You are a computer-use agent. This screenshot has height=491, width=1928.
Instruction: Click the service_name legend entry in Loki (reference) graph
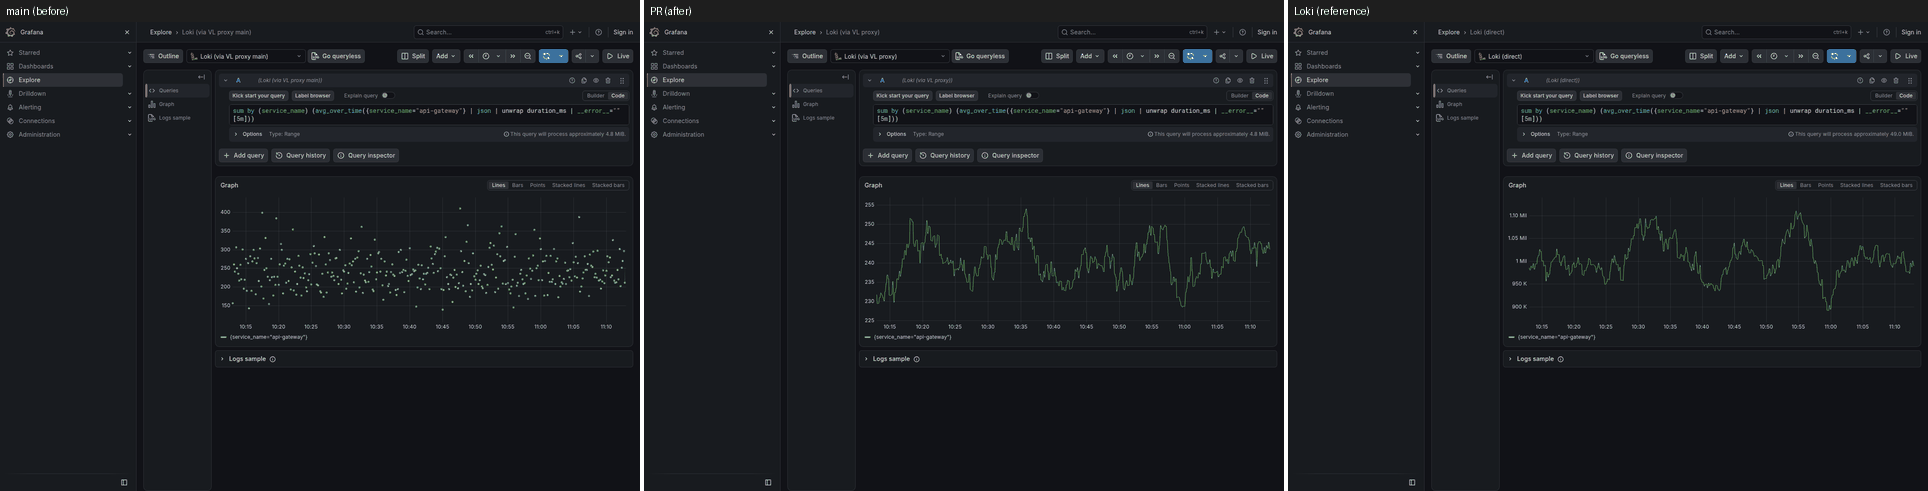coord(1556,337)
